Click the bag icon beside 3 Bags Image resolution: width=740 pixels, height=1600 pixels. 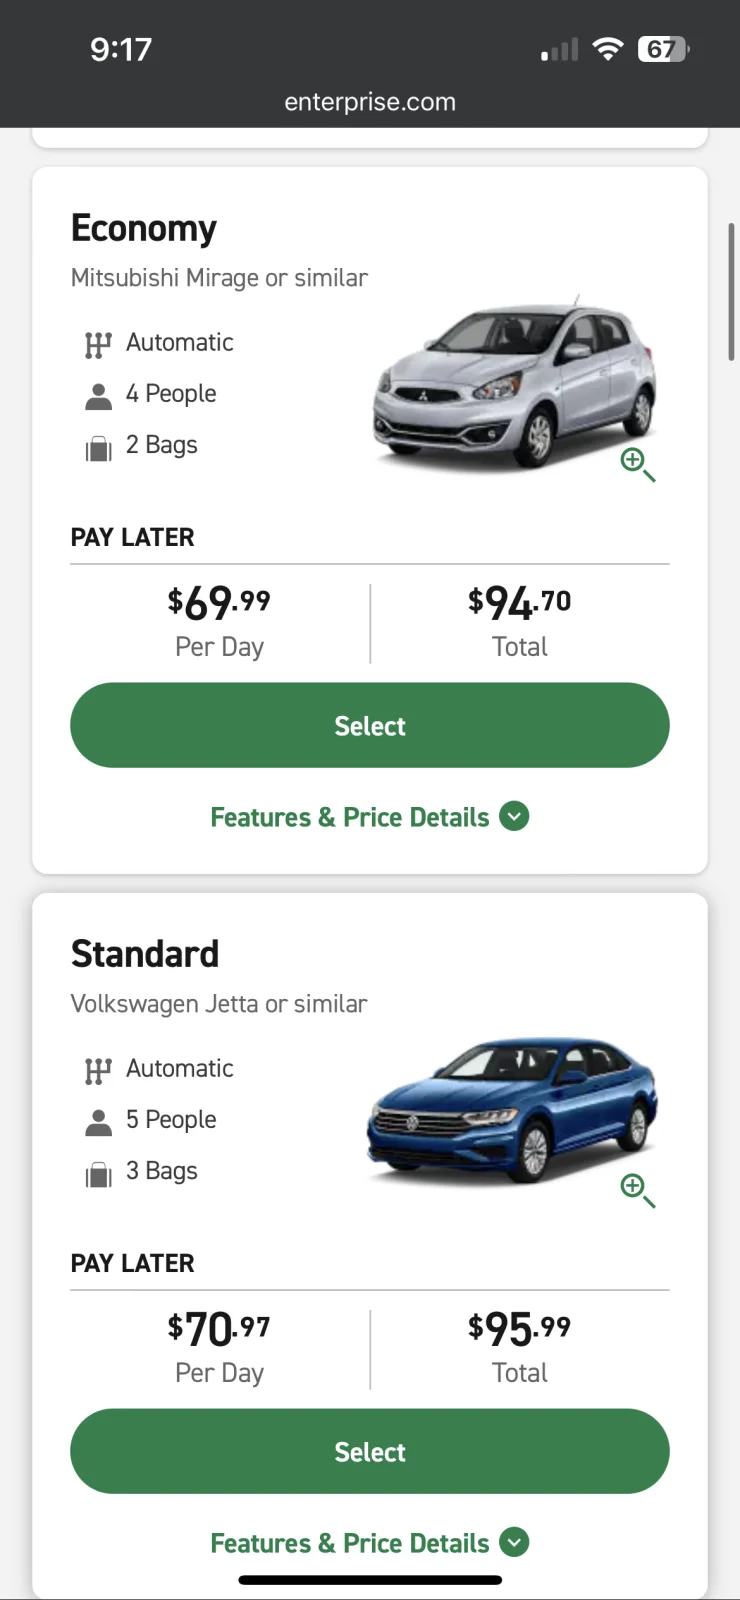(98, 1173)
